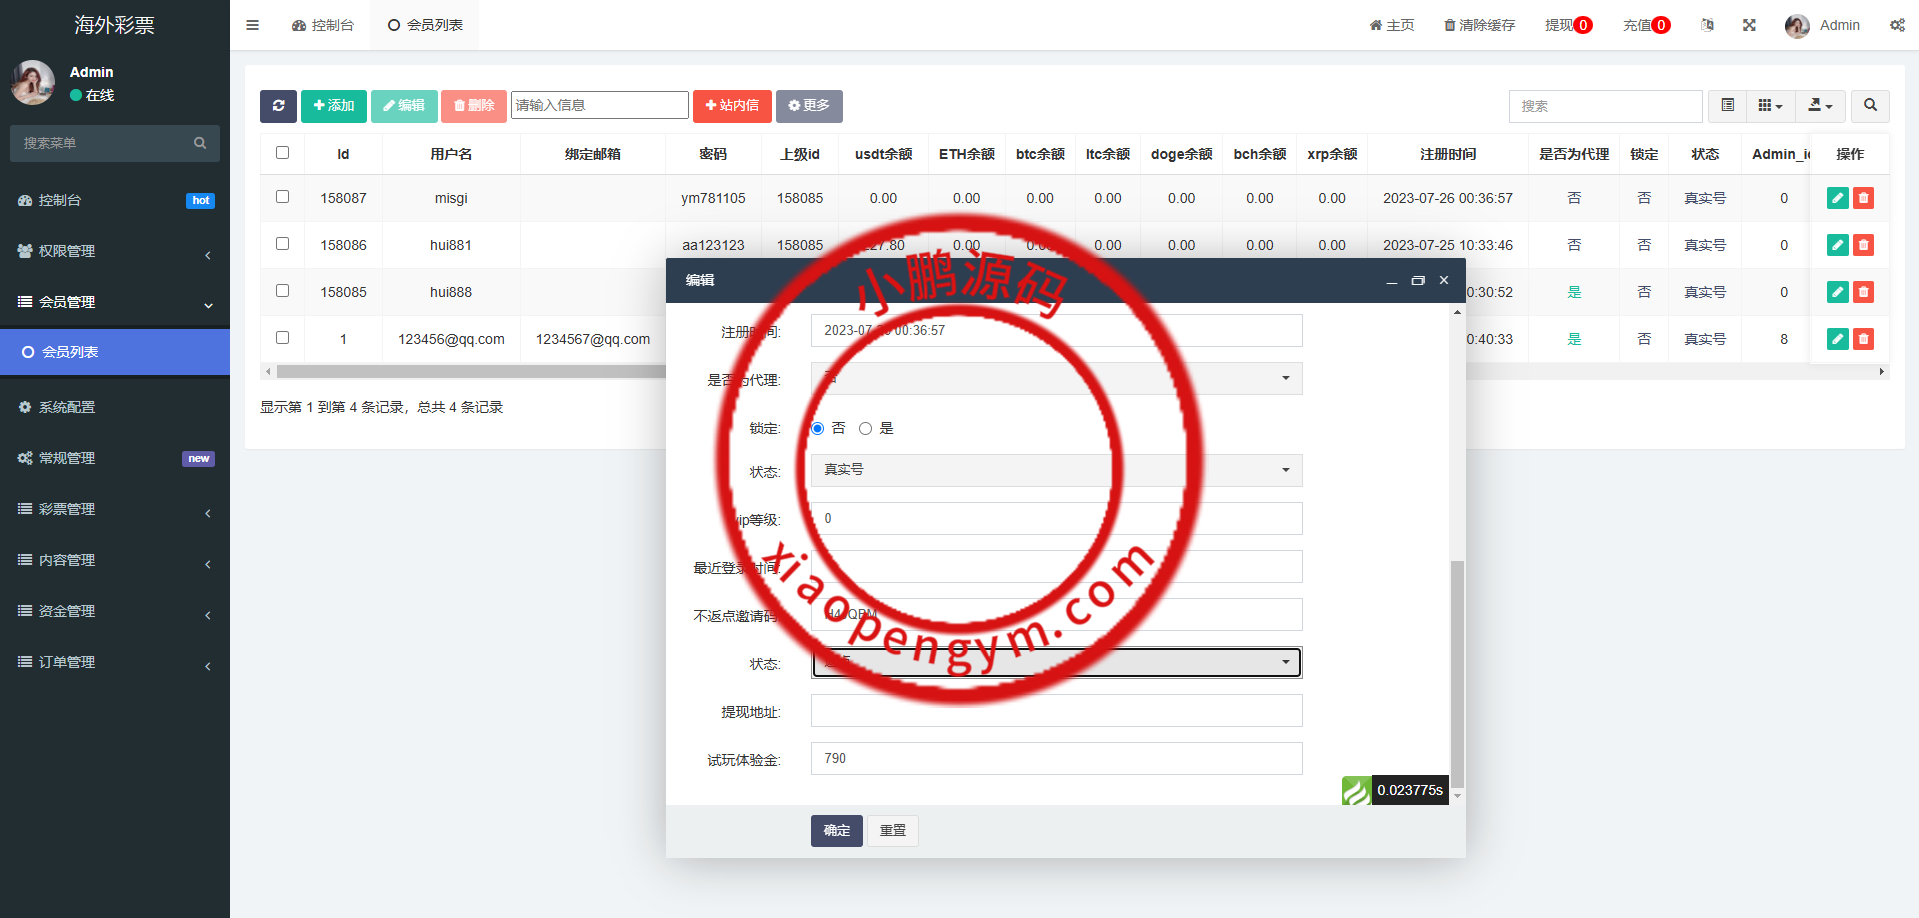
Task: Open the settings gears icon top right
Action: (x=1896, y=25)
